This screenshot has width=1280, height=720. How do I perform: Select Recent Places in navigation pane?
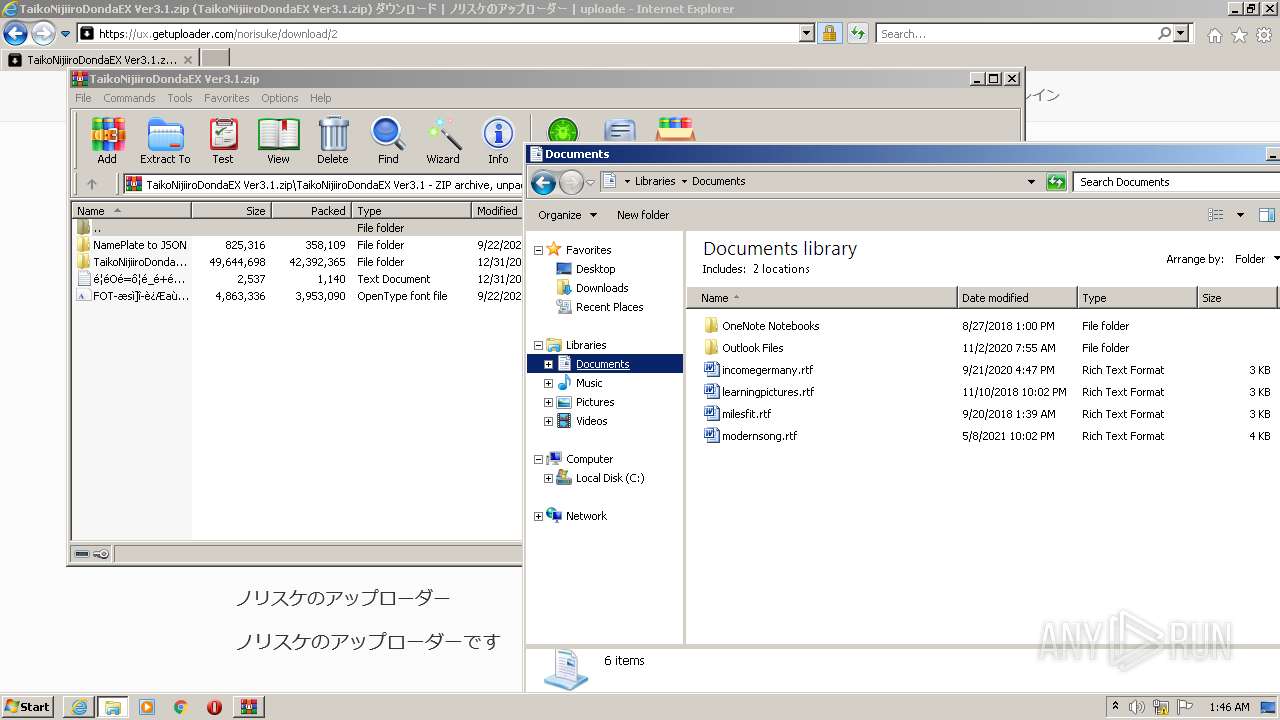610,307
